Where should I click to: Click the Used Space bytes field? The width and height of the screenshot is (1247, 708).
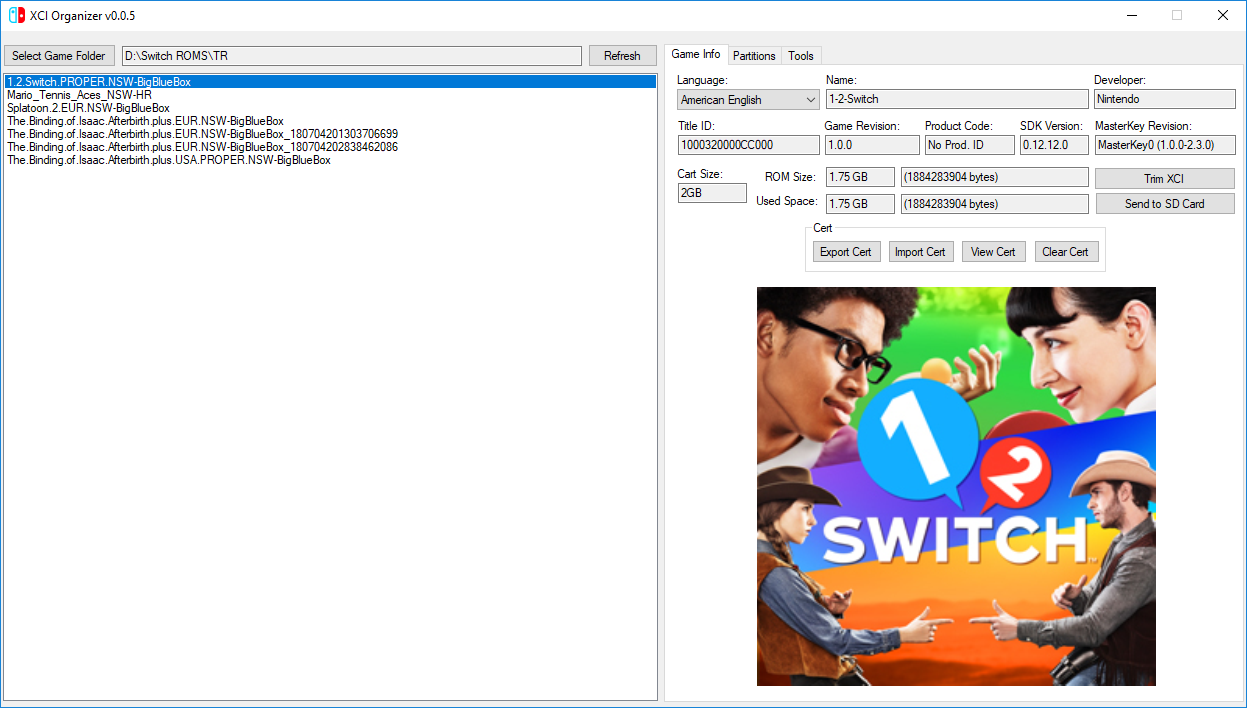click(x=995, y=204)
